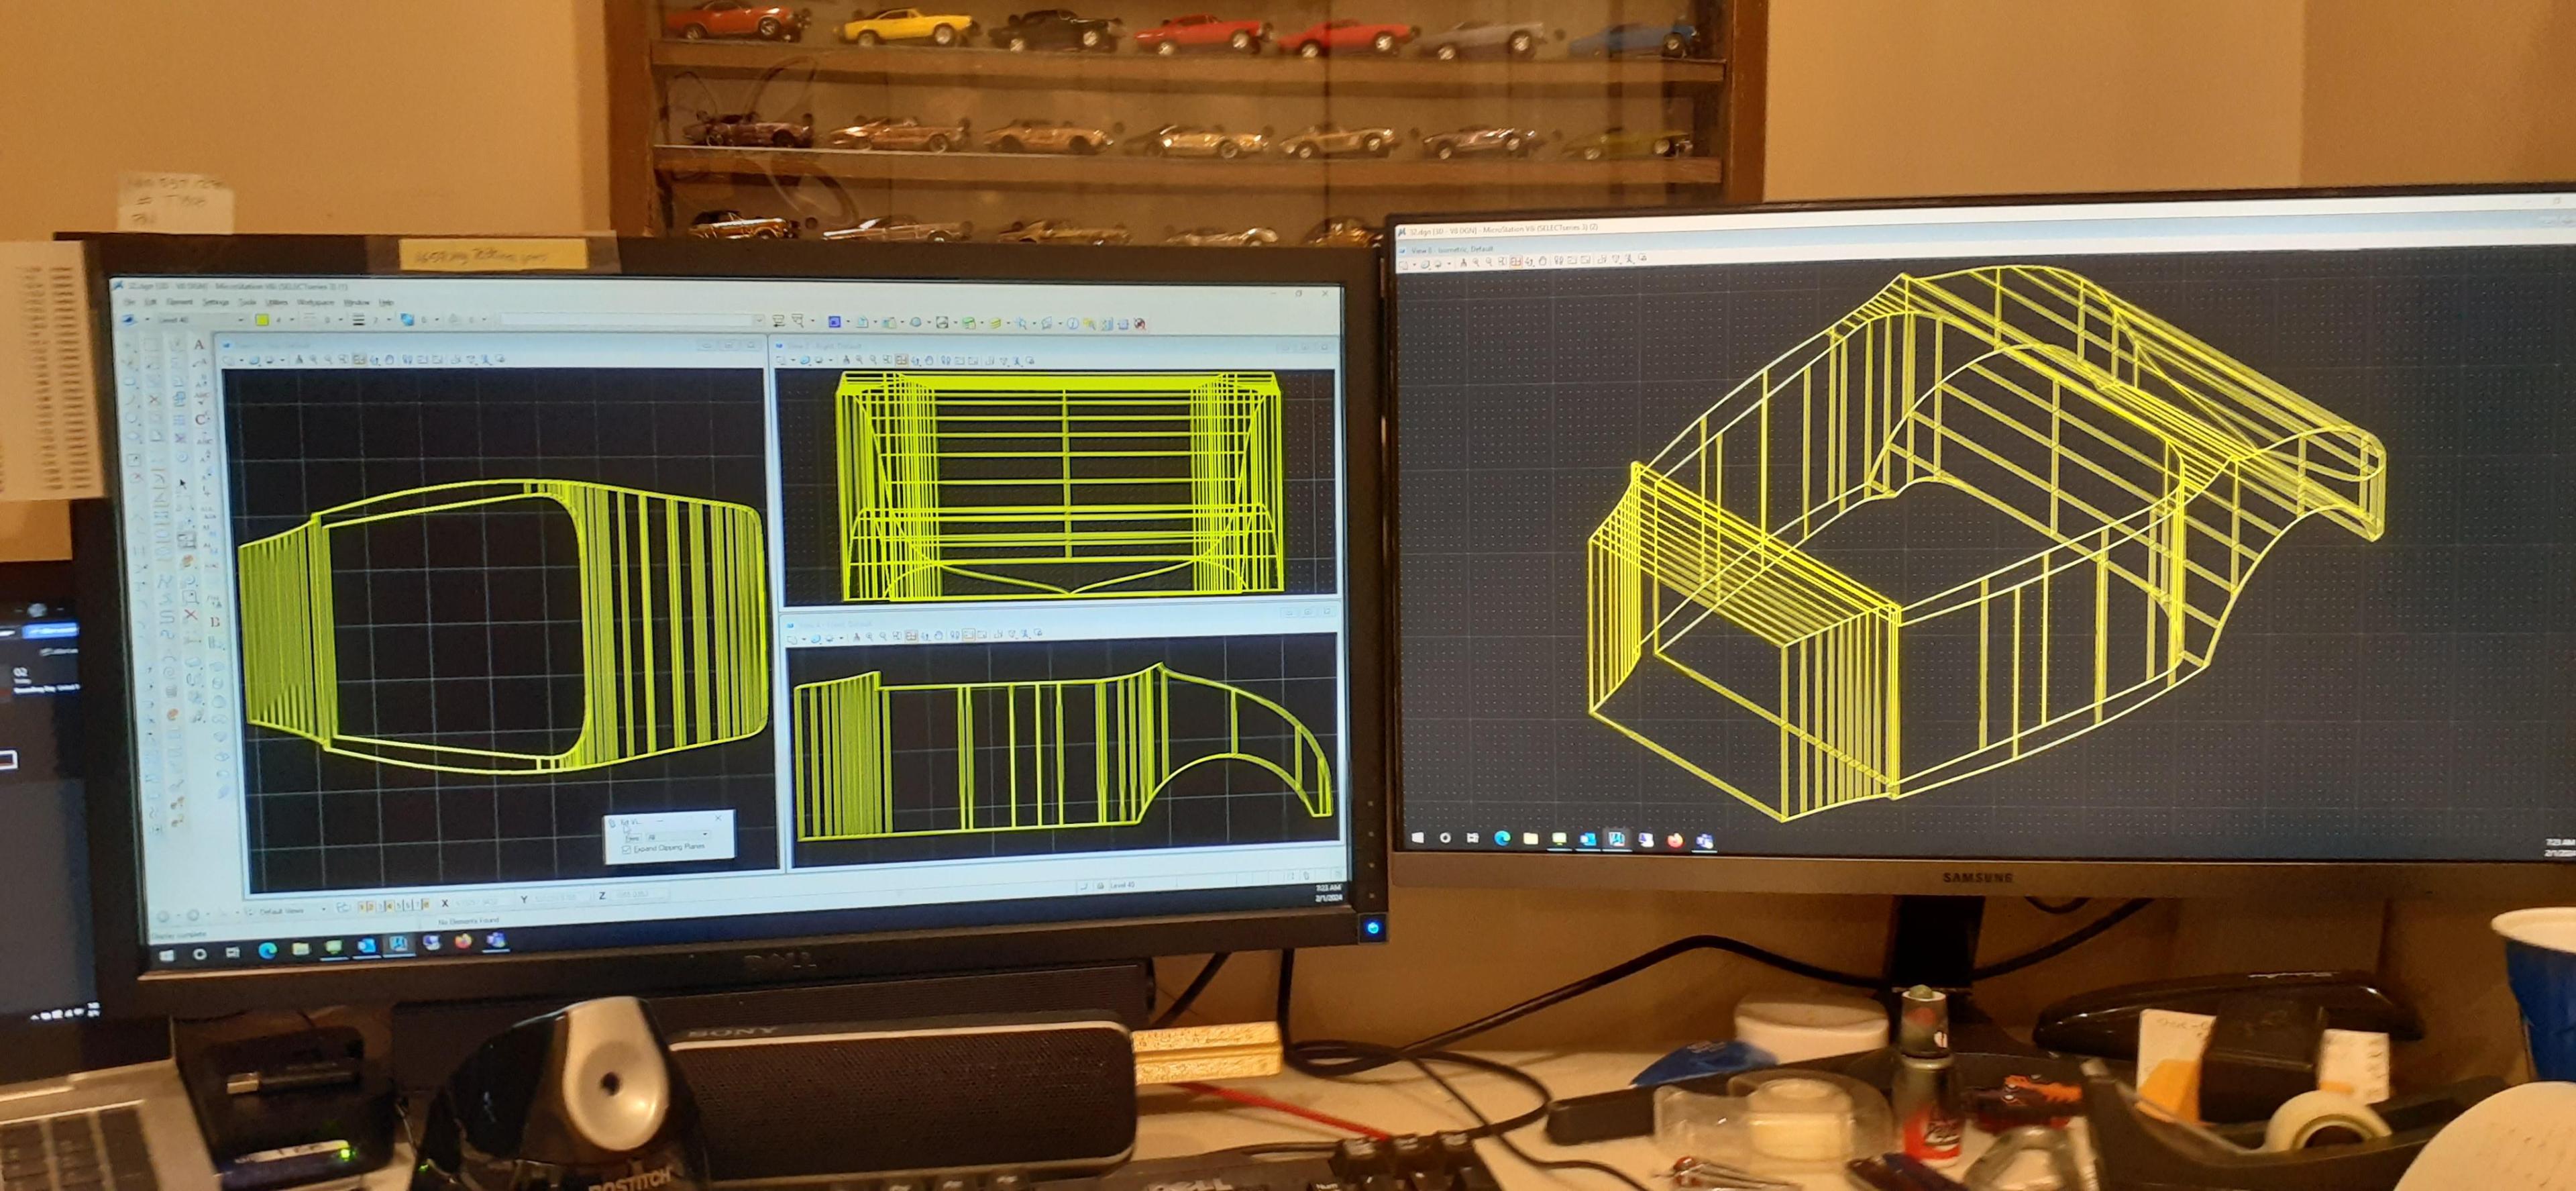Image resolution: width=2576 pixels, height=1191 pixels.
Task: Click the Help menu
Action: 386,303
